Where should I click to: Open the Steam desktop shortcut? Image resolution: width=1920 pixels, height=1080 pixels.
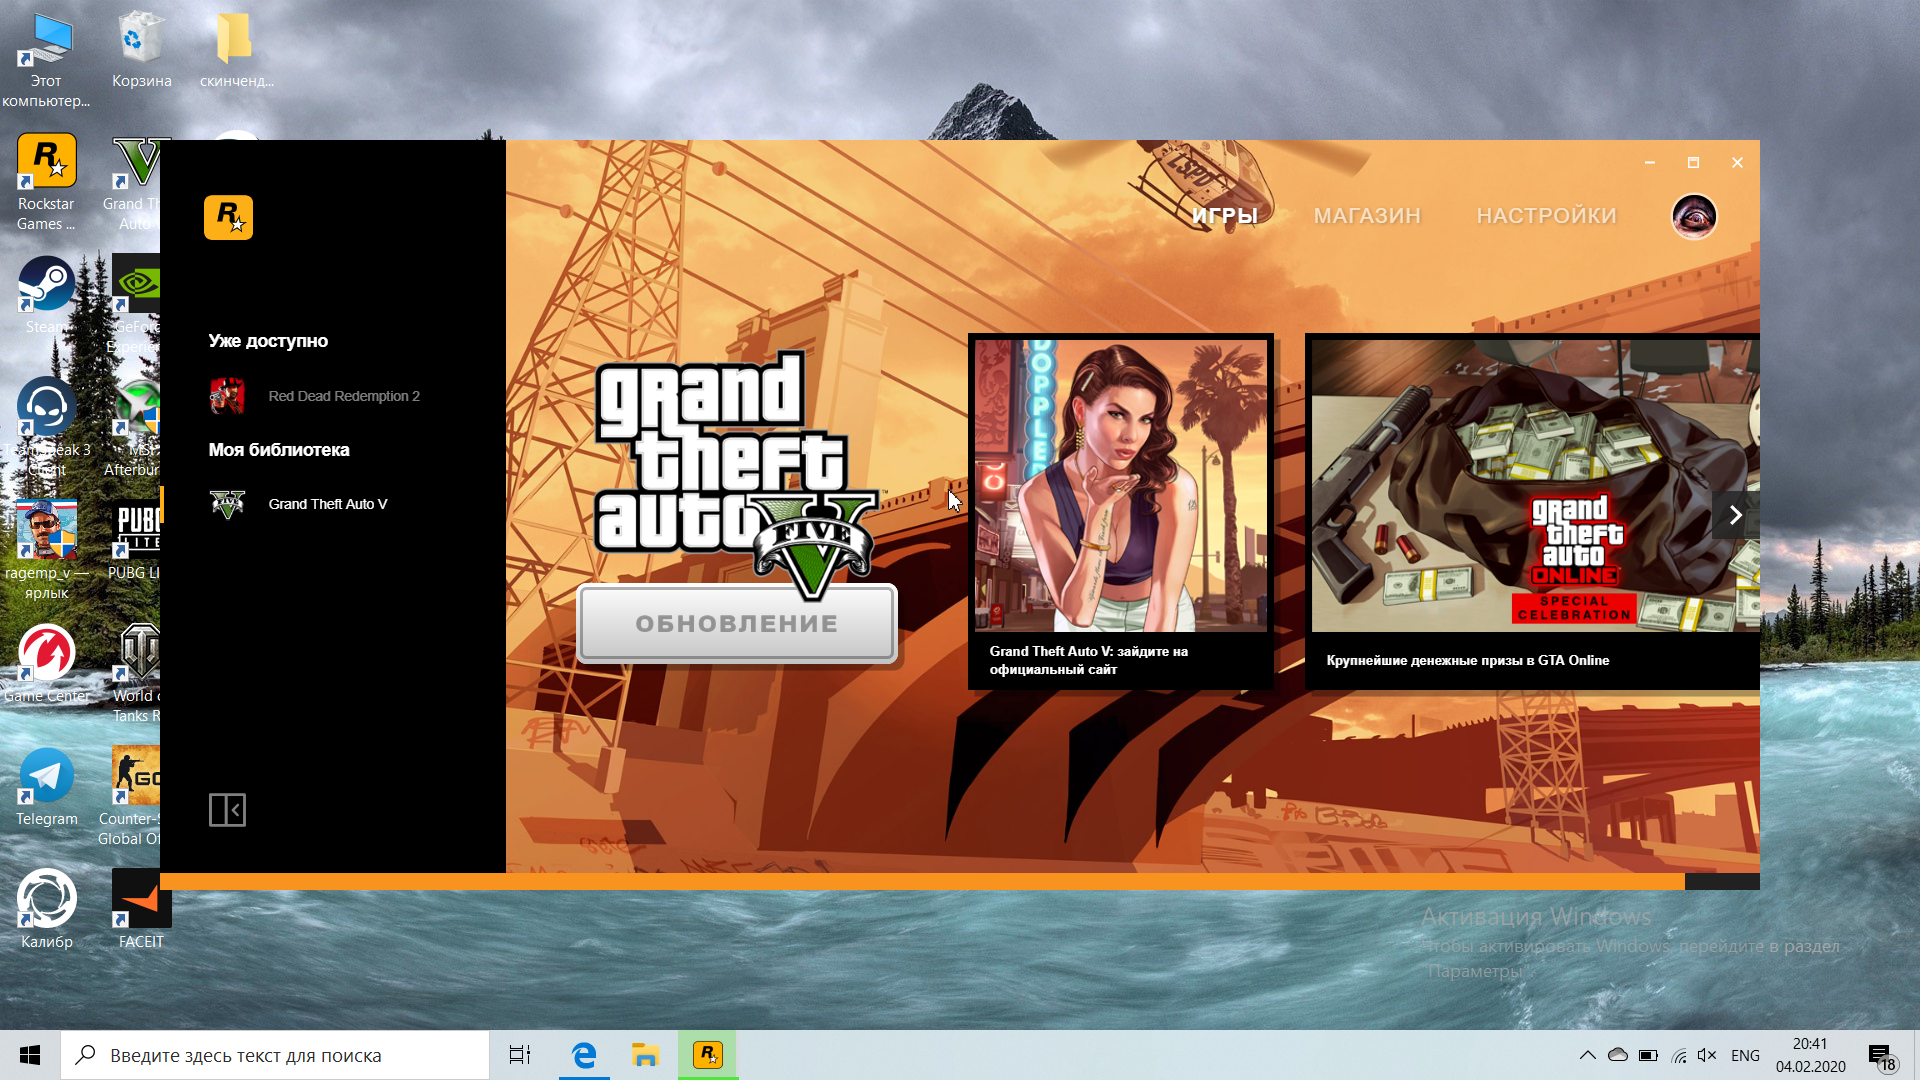coord(46,295)
